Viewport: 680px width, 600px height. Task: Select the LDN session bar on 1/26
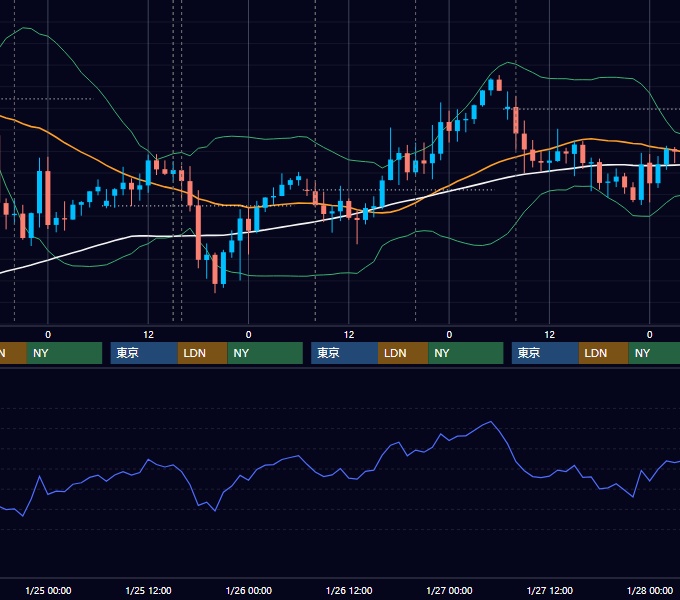point(403,353)
